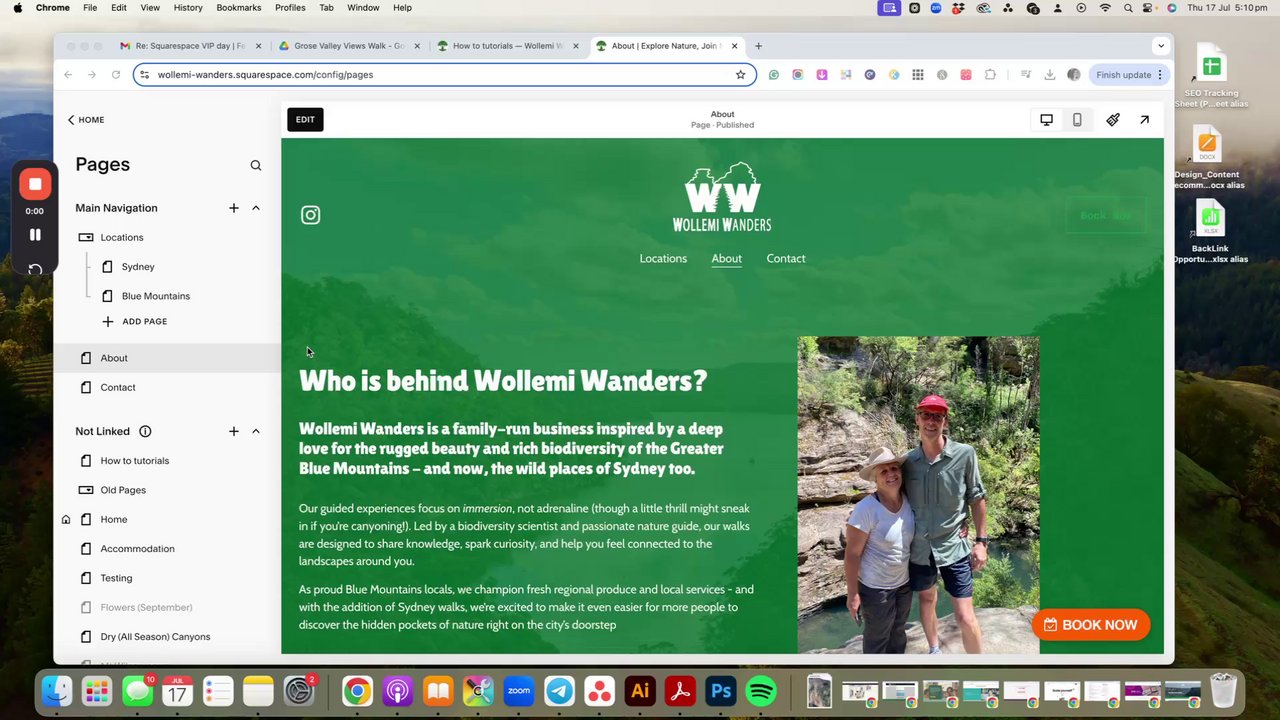The height and width of the screenshot is (720, 1280).
Task: Switch to How to tutorials browser tab
Action: pos(508,46)
